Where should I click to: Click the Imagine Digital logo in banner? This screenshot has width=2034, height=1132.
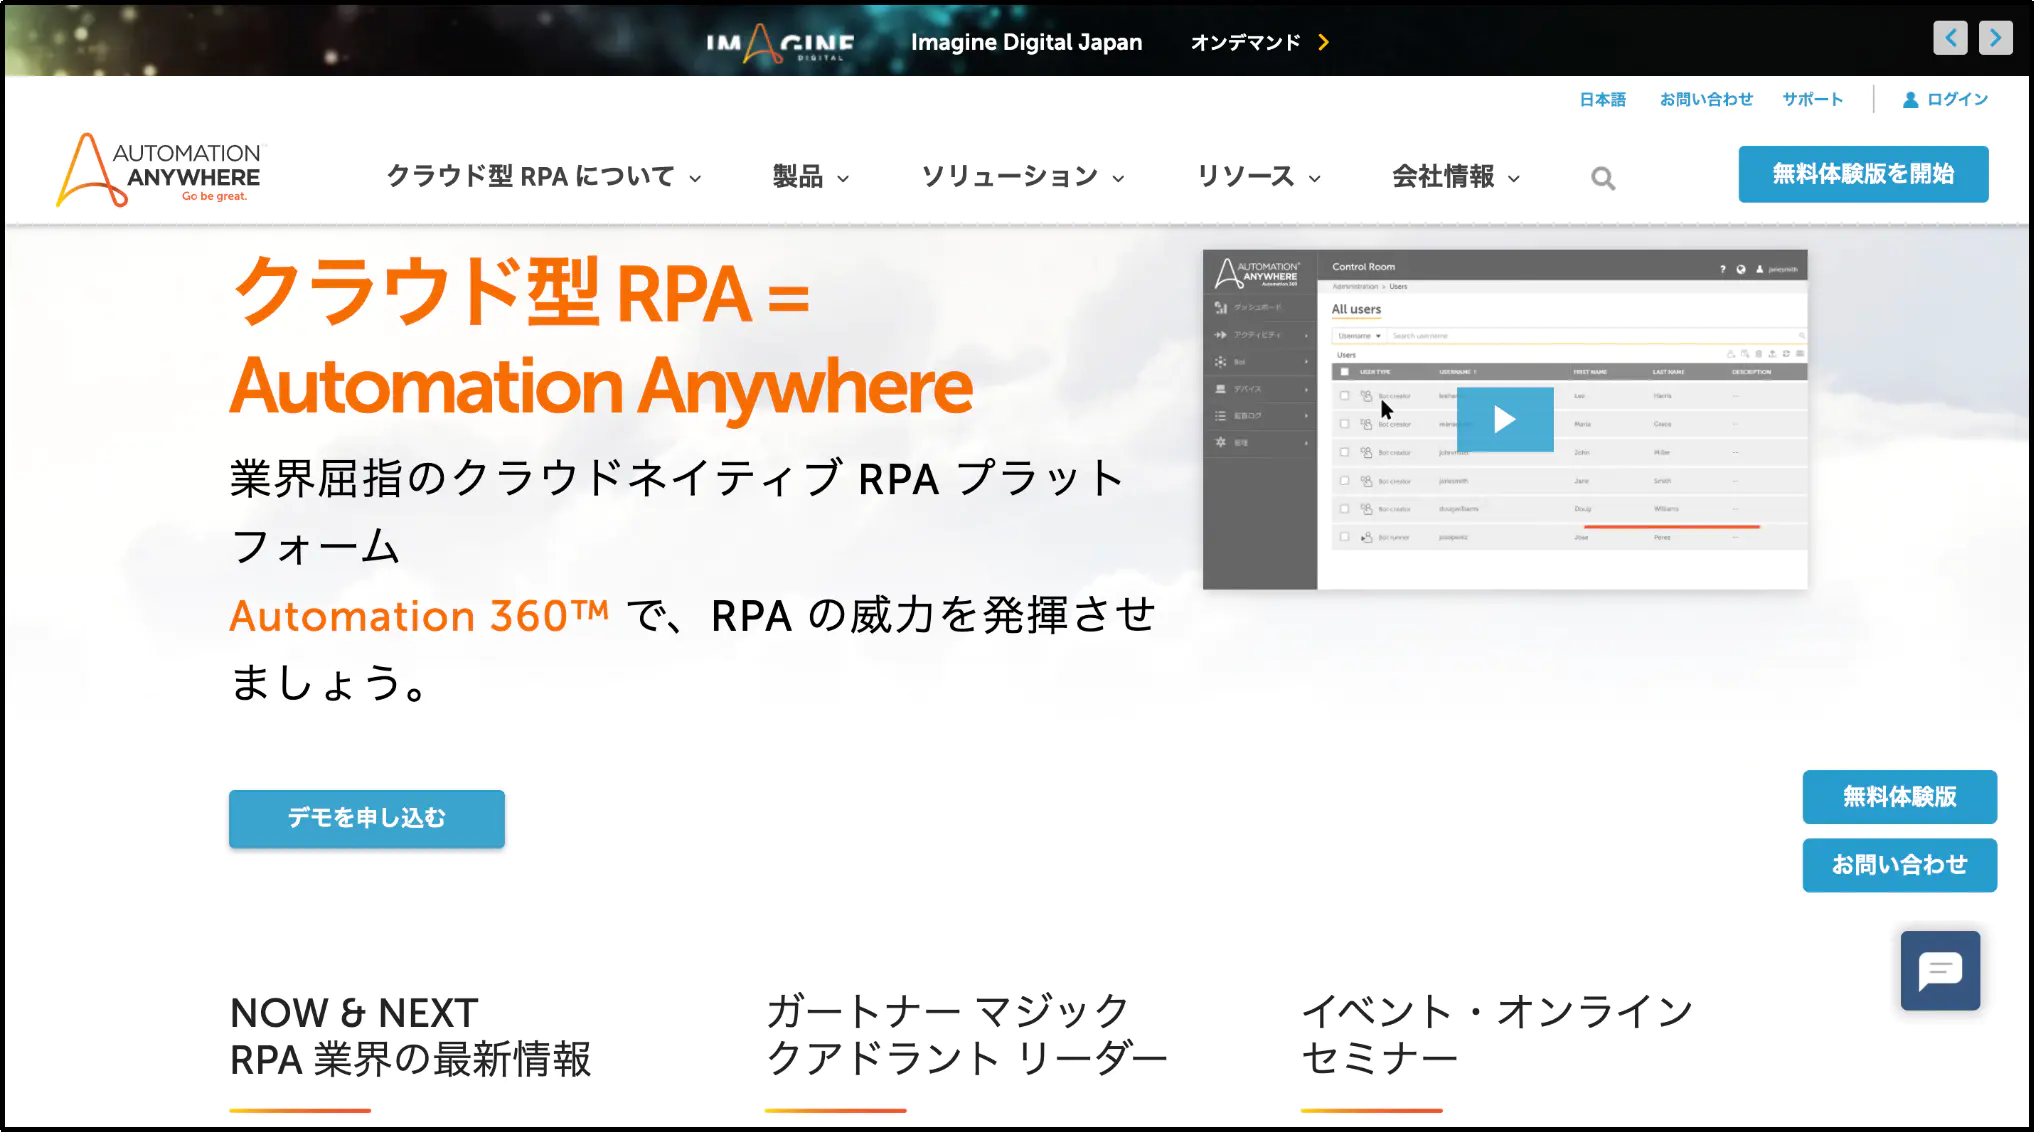(x=780, y=43)
